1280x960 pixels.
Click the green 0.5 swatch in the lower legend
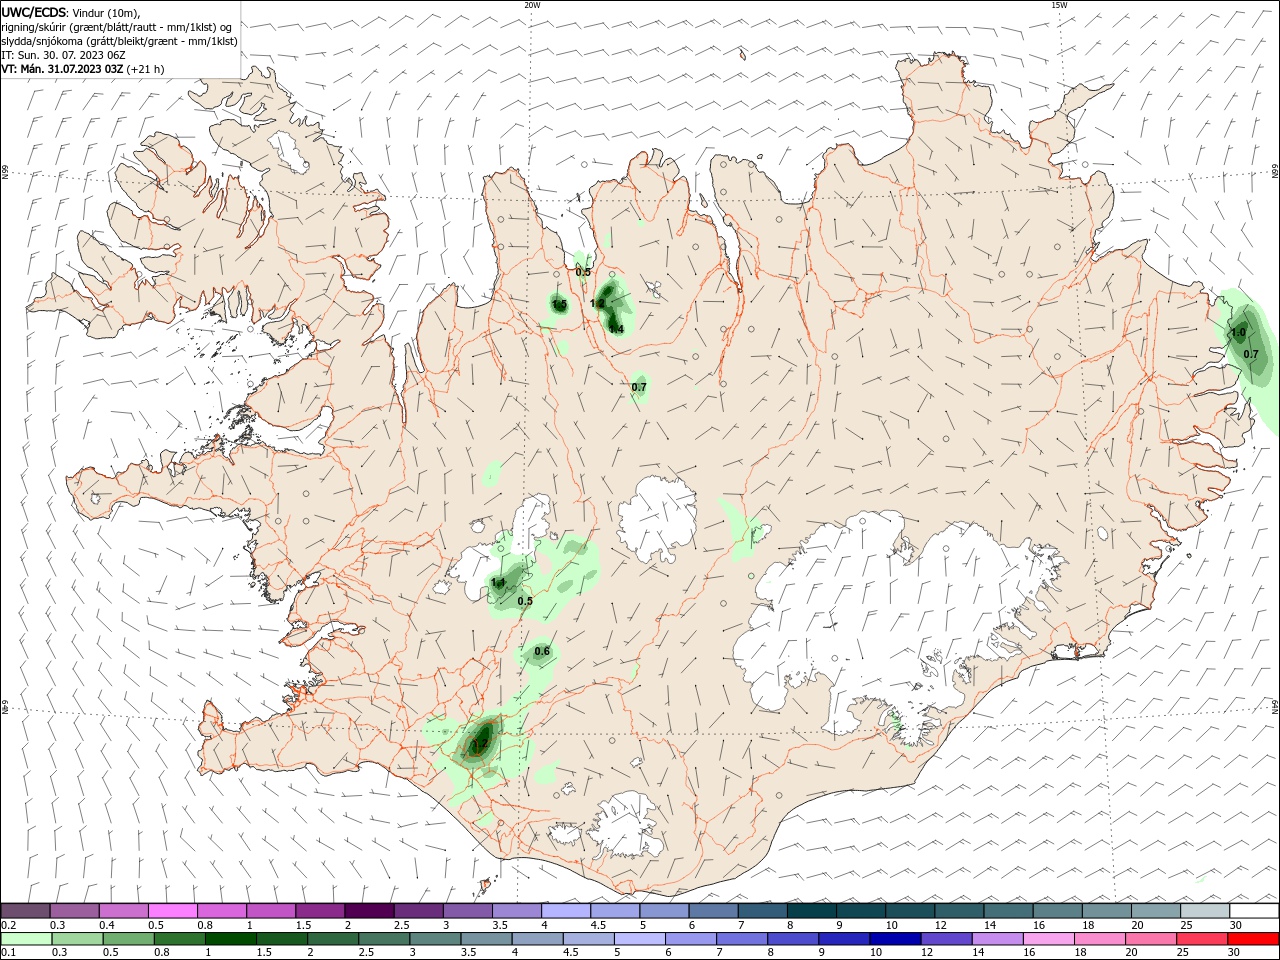click(129, 939)
